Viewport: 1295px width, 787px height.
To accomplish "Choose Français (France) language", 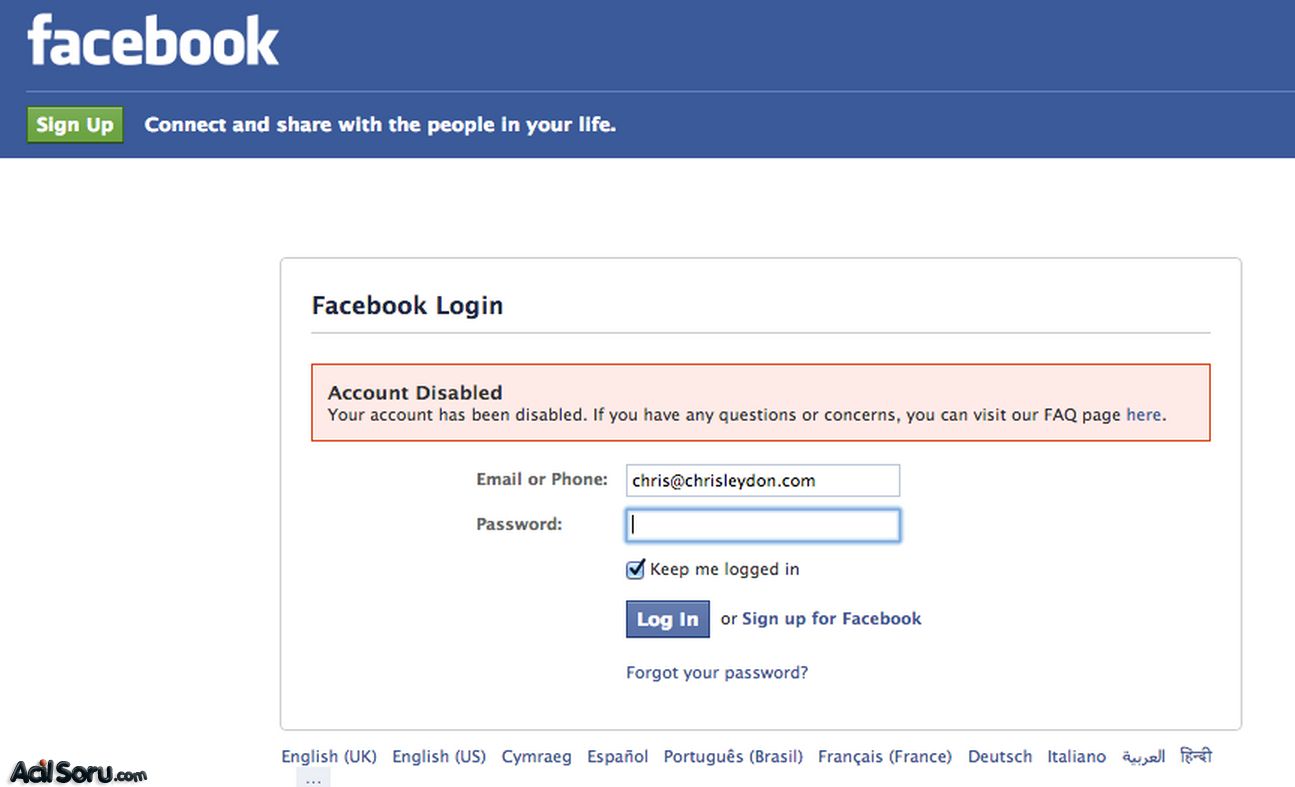I will click(x=885, y=757).
